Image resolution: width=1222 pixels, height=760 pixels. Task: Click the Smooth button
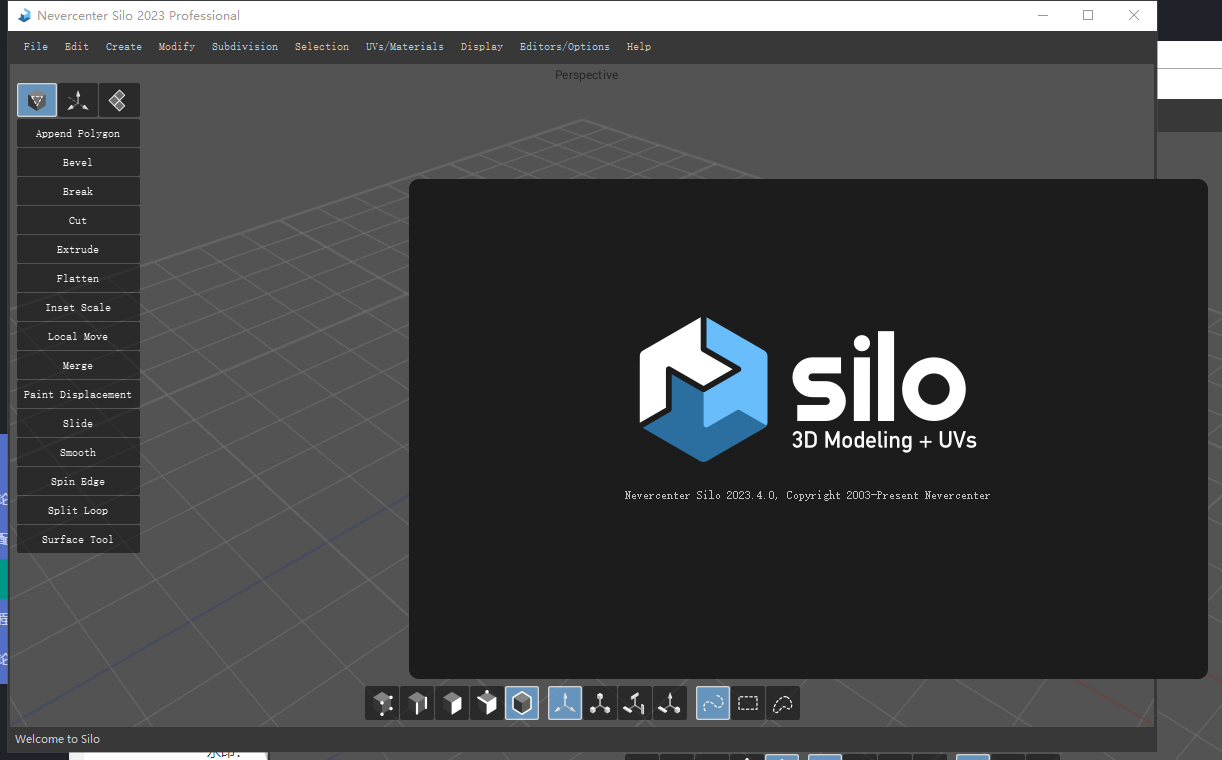[78, 453]
